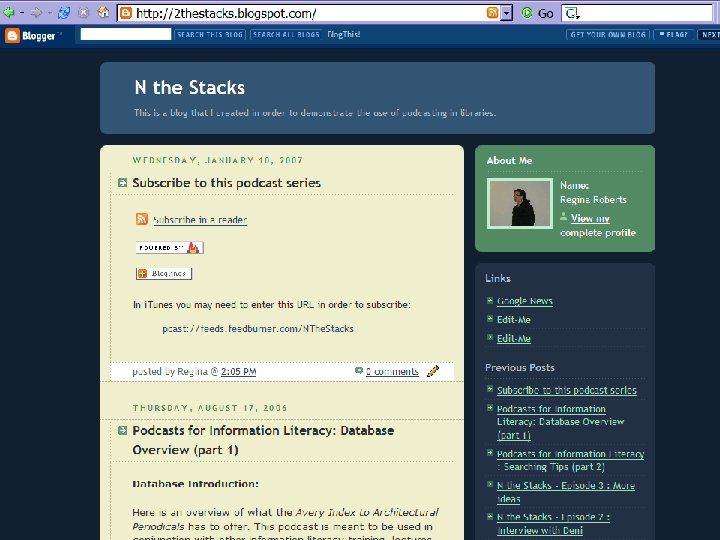Click Get Your Own Blog button
Image resolution: width=720 pixels, height=540 pixels.
coord(608,34)
